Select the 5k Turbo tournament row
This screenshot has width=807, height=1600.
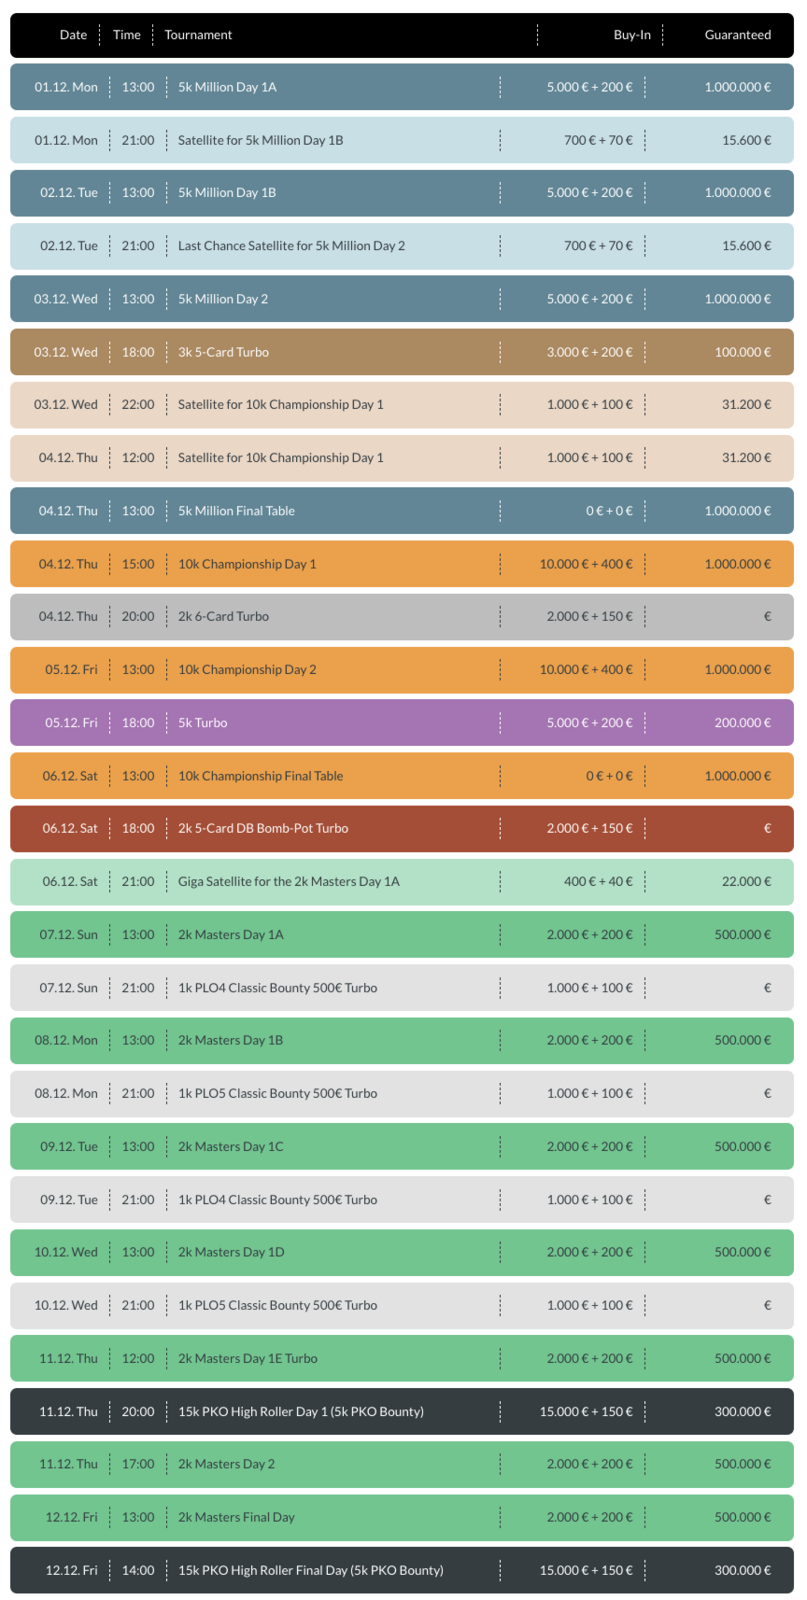(202, 723)
